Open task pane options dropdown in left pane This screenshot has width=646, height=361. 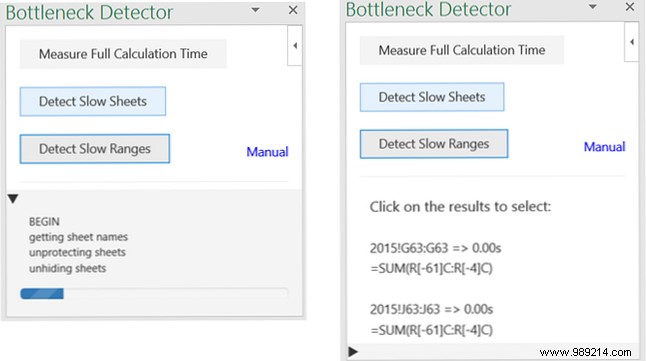tap(255, 10)
